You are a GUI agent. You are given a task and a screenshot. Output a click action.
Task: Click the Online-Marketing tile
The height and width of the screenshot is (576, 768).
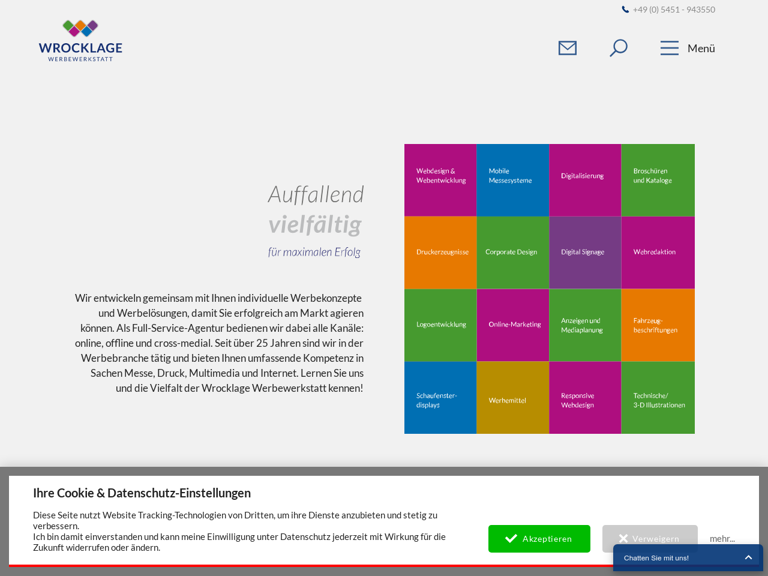point(512,325)
